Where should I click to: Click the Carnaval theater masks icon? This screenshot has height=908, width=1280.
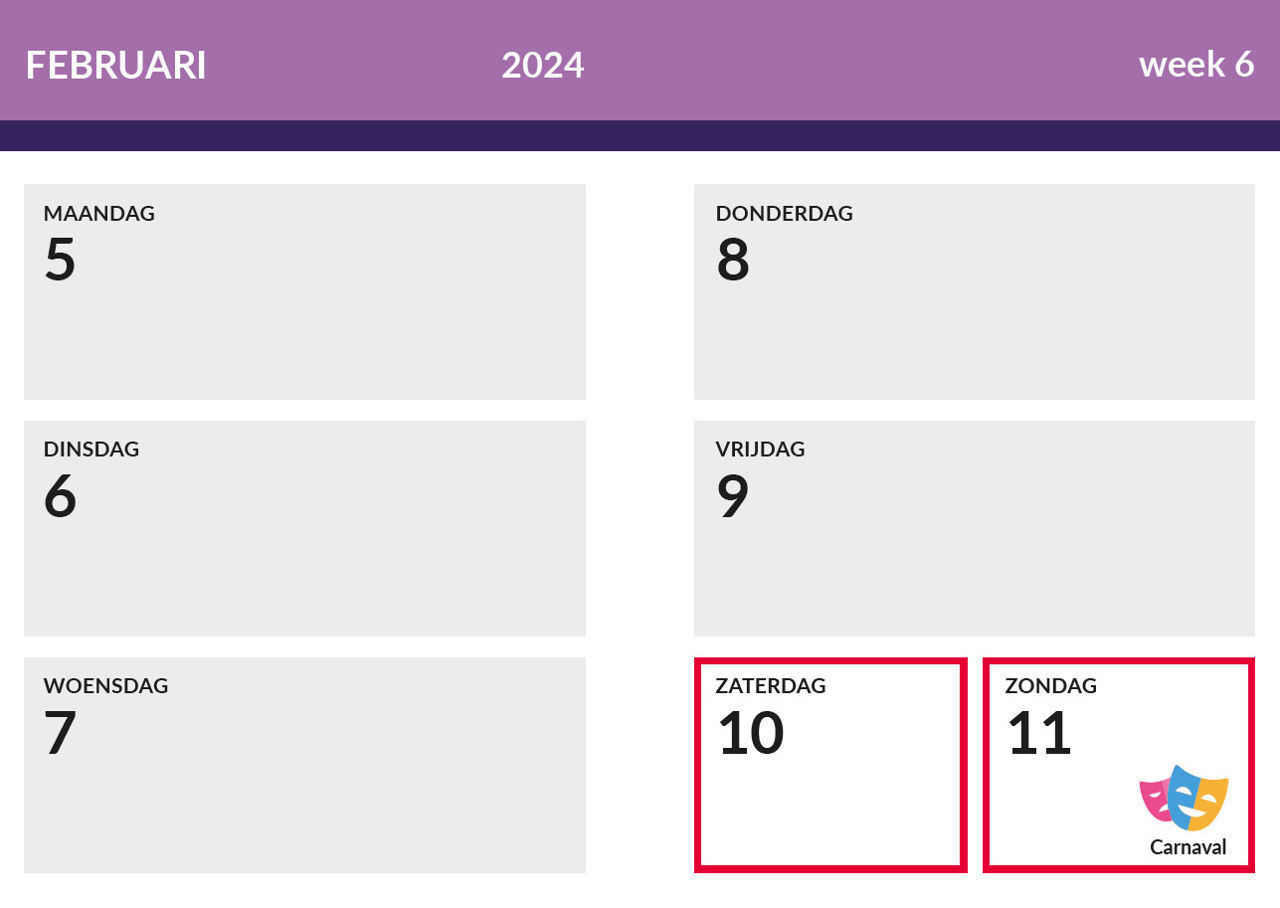click(1184, 798)
